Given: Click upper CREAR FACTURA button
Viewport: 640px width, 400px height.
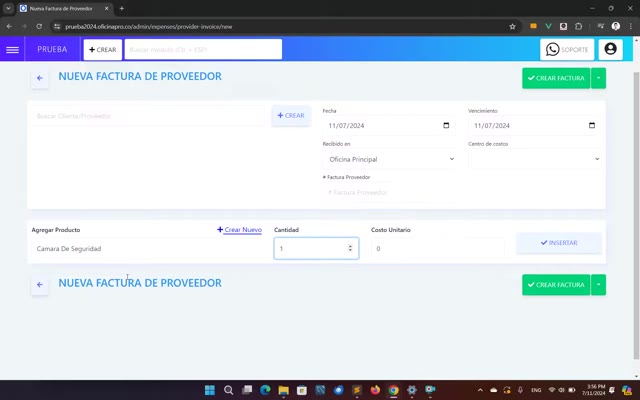Looking at the screenshot, I should point(556,78).
